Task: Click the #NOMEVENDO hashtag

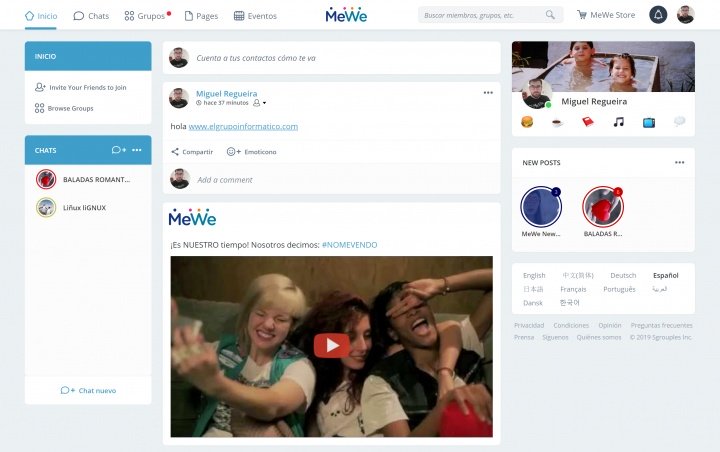Action: [x=349, y=245]
